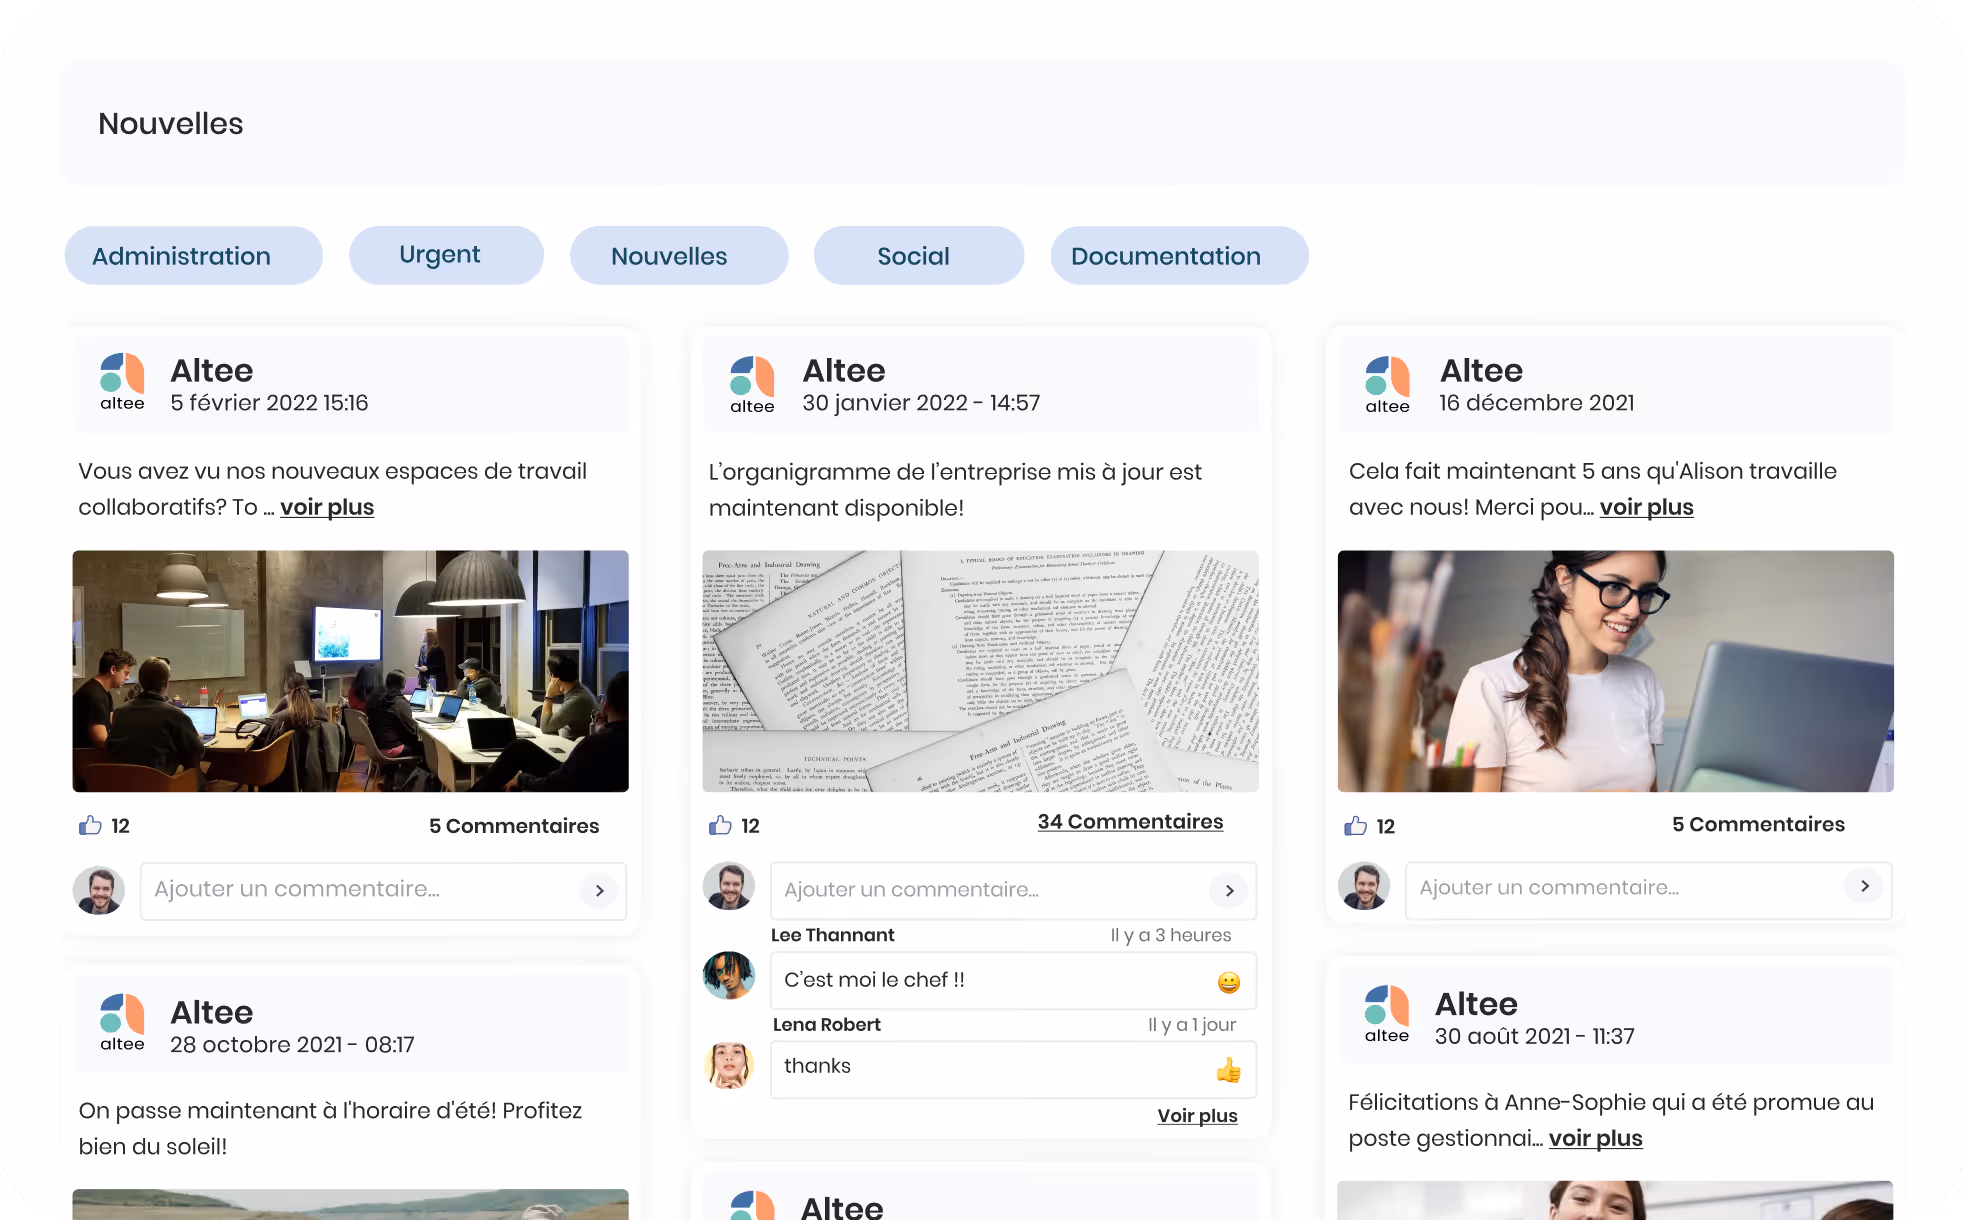Filter by Administration tag

coord(193,255)
